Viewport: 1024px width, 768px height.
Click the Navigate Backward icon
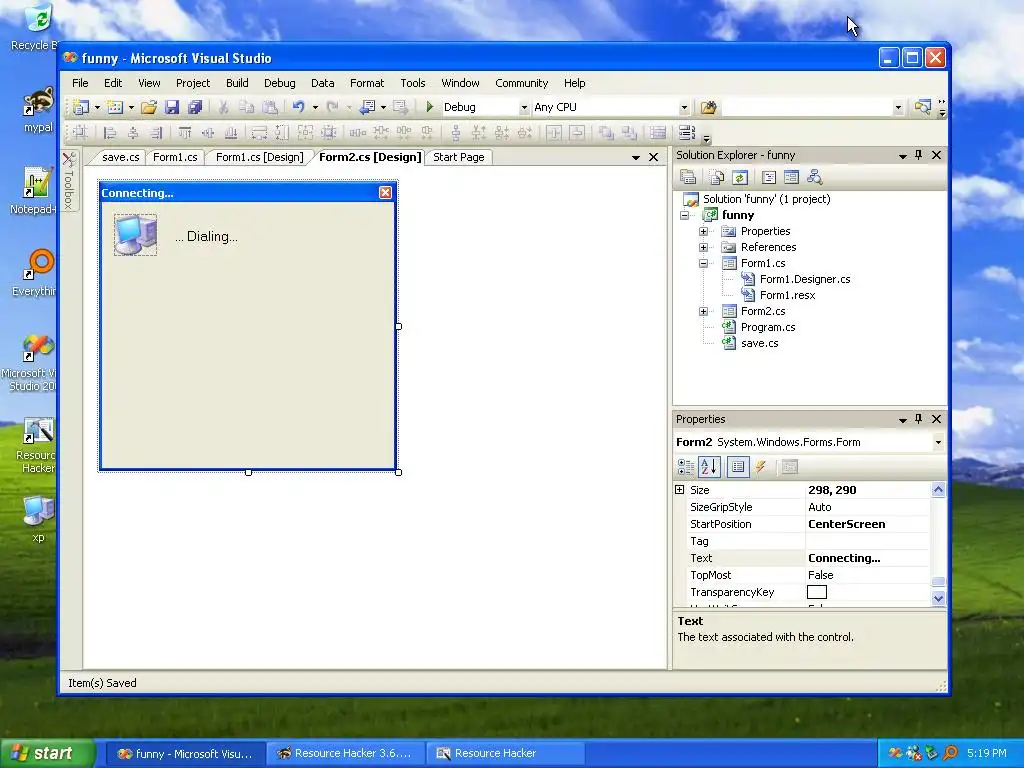[x=368, y=107]
